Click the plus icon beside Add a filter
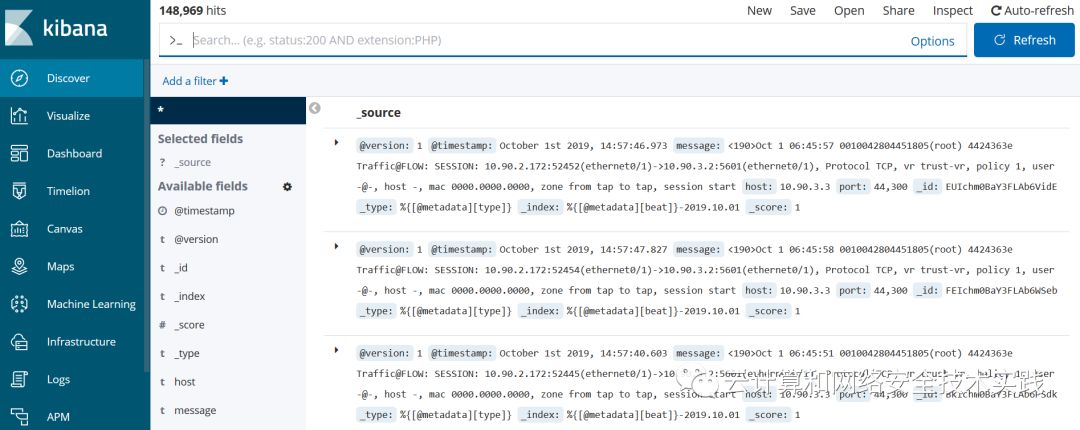The height and width of the screenshot is (430, 1080). click(223, 81)
